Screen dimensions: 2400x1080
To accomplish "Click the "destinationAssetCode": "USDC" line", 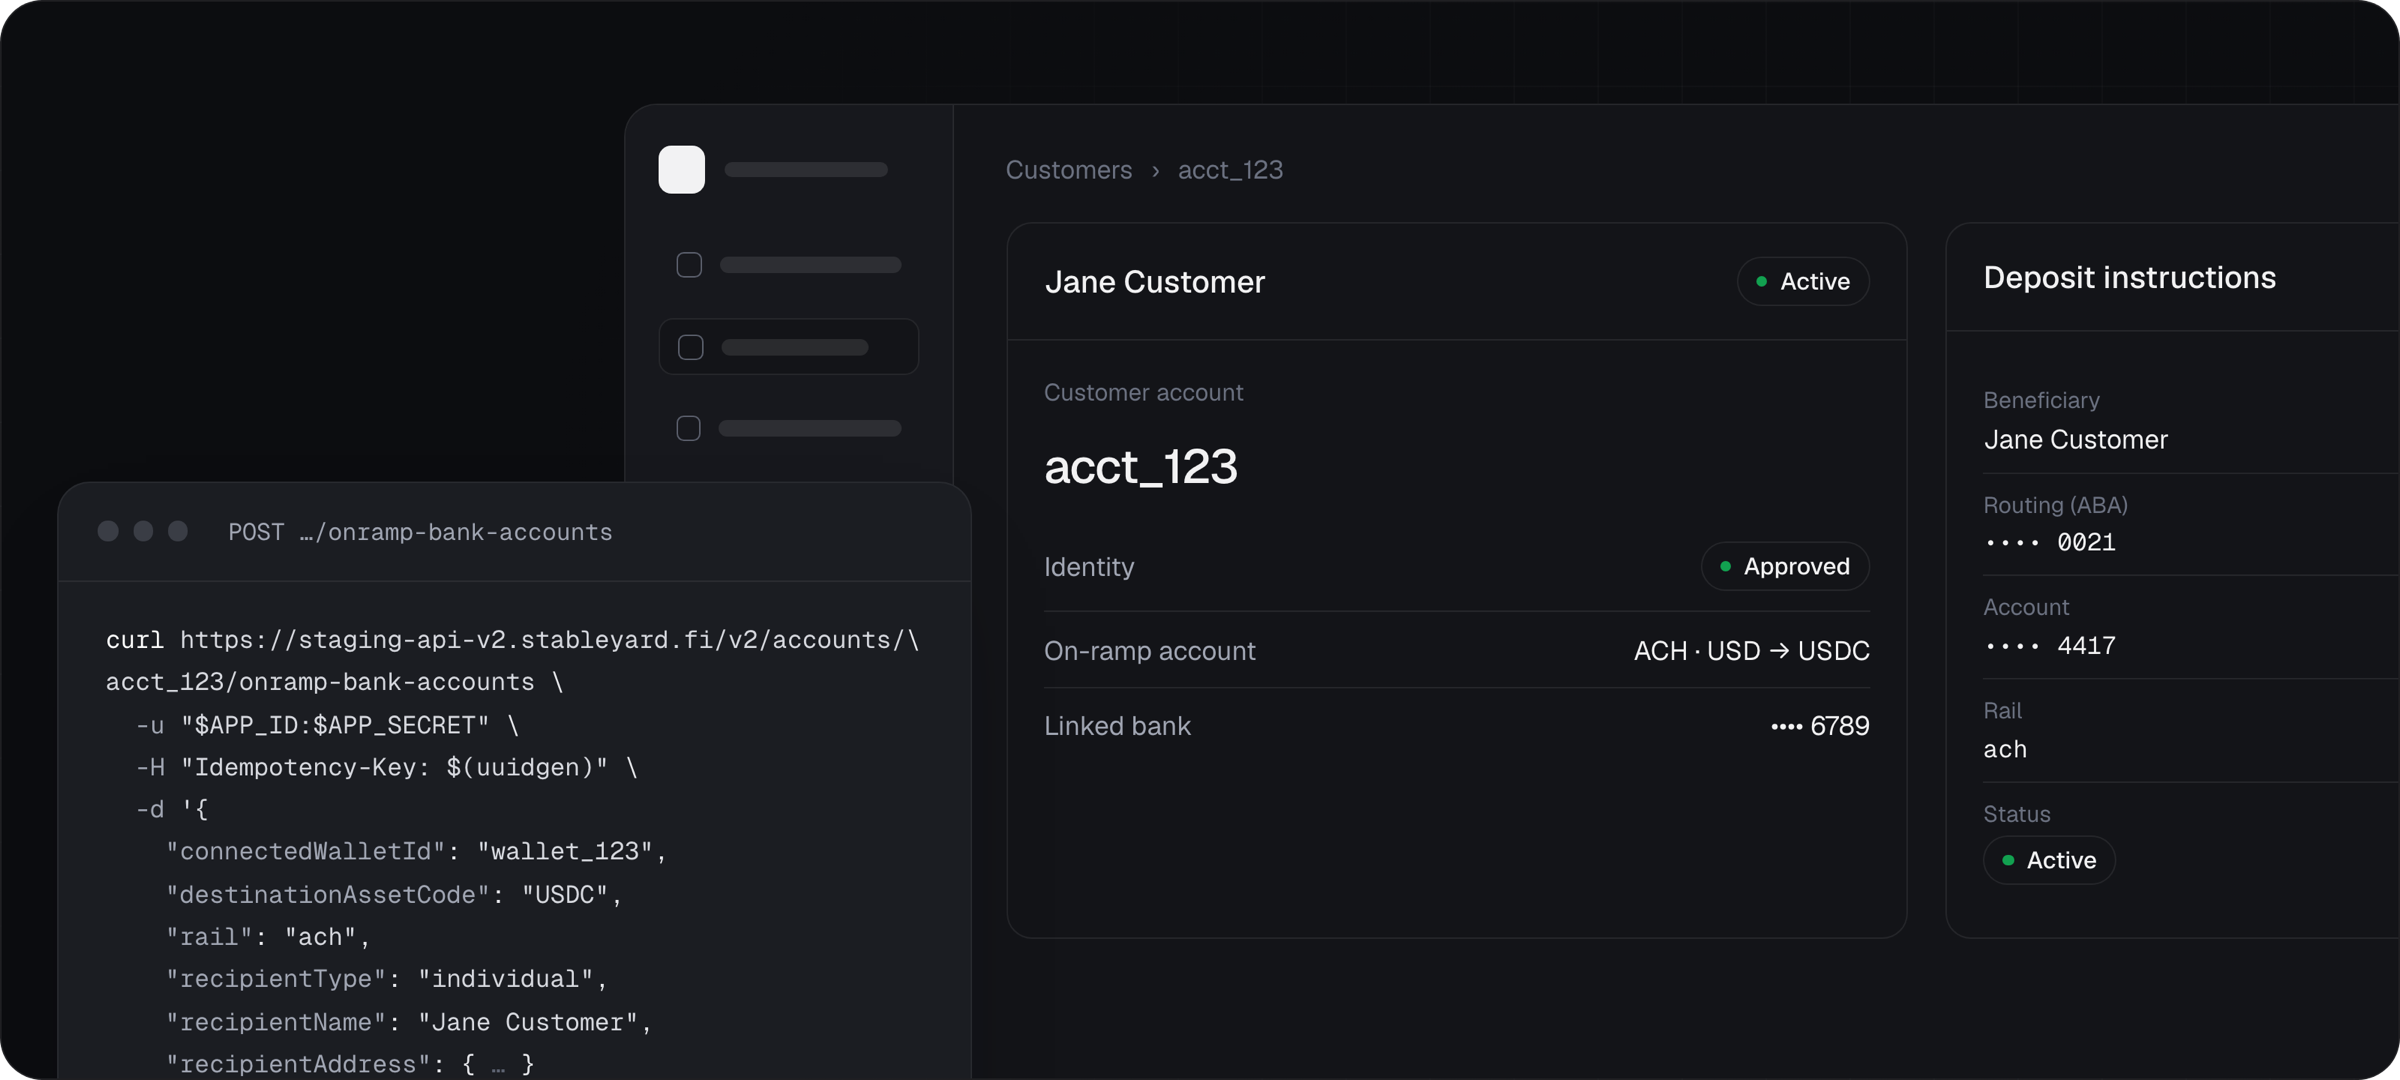I will tap(394, 895).
